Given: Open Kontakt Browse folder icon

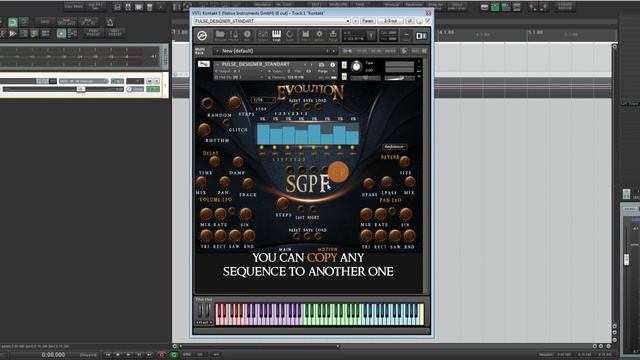Looking at the screenshot, I should 220,35.
